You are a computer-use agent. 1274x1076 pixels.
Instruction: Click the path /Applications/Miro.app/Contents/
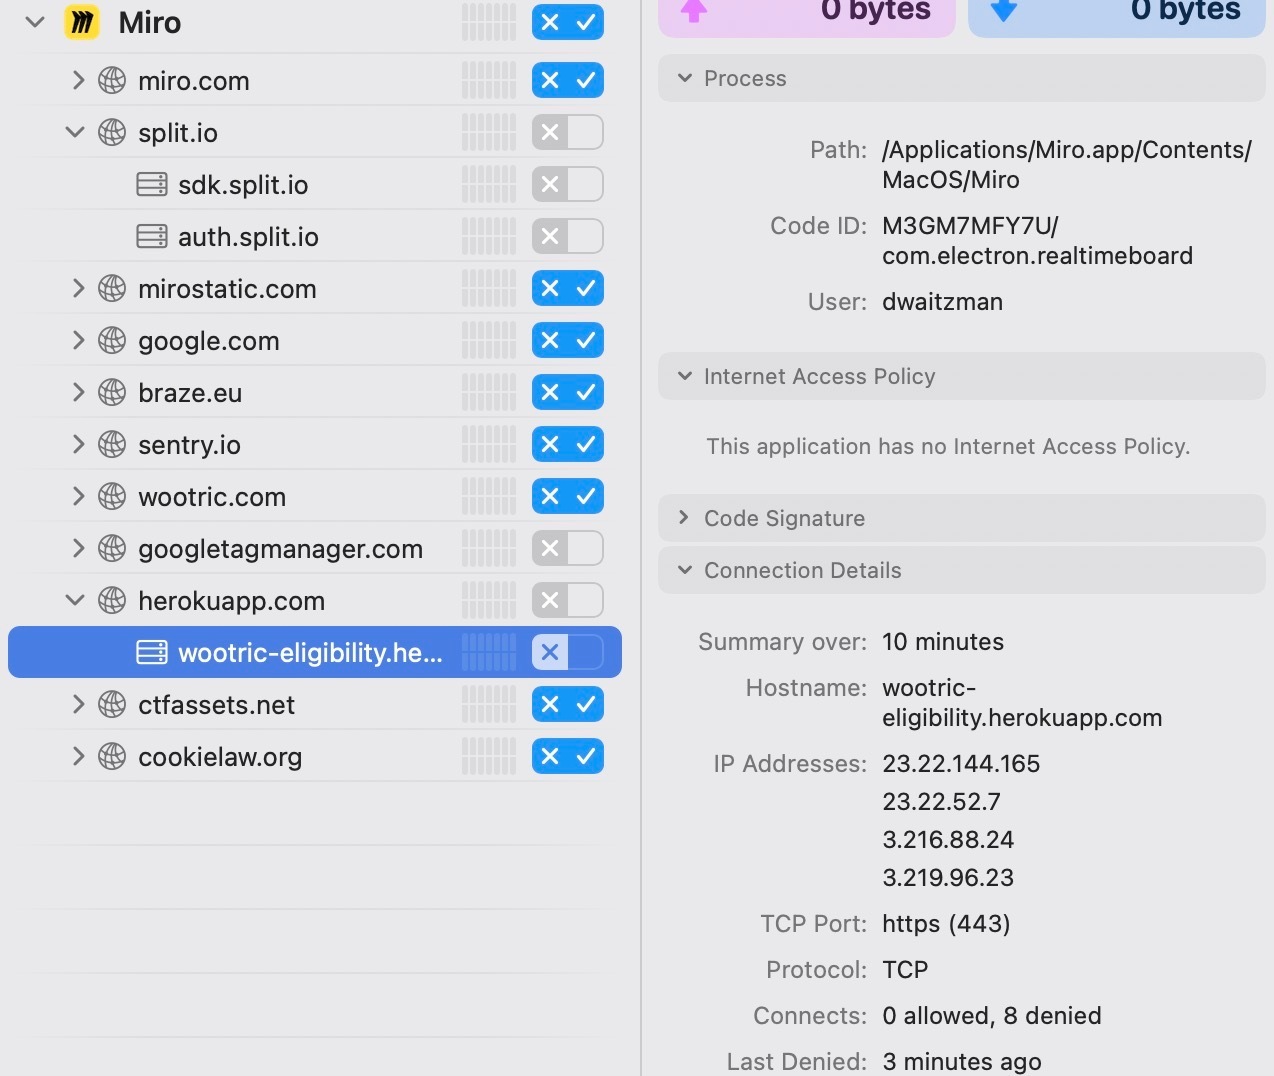[1067, 150]
